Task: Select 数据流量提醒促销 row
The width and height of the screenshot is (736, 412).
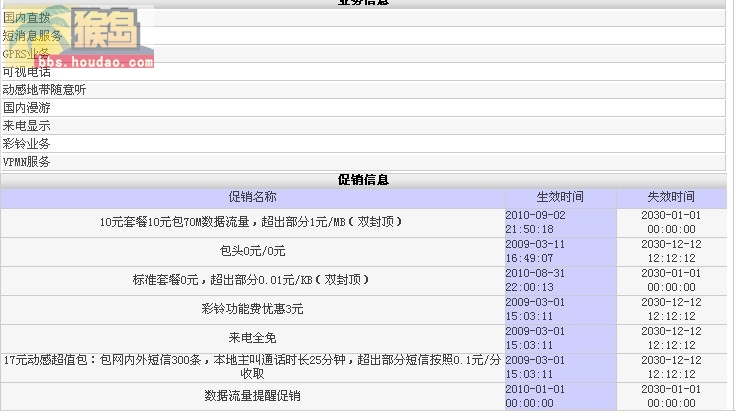Action: [x=253, y=396]
